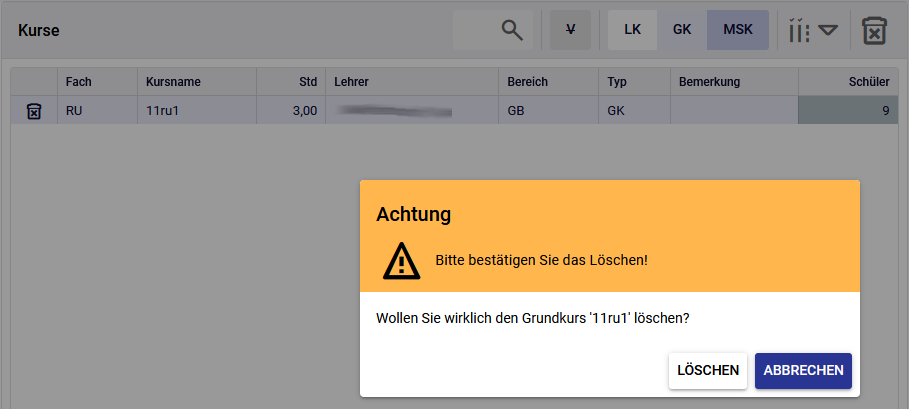Click the struck-through V filter button
Screen dimensions: 909x409
pos(570,30)
